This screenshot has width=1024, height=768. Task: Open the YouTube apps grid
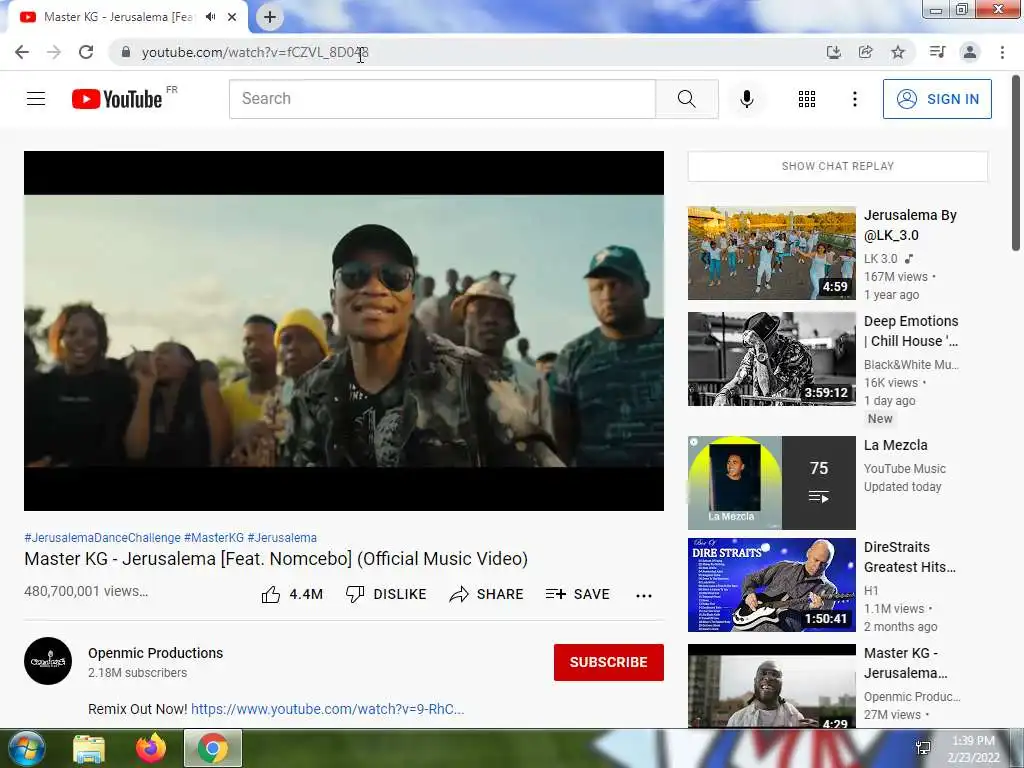pyautogui.click(x=807, y=99)
